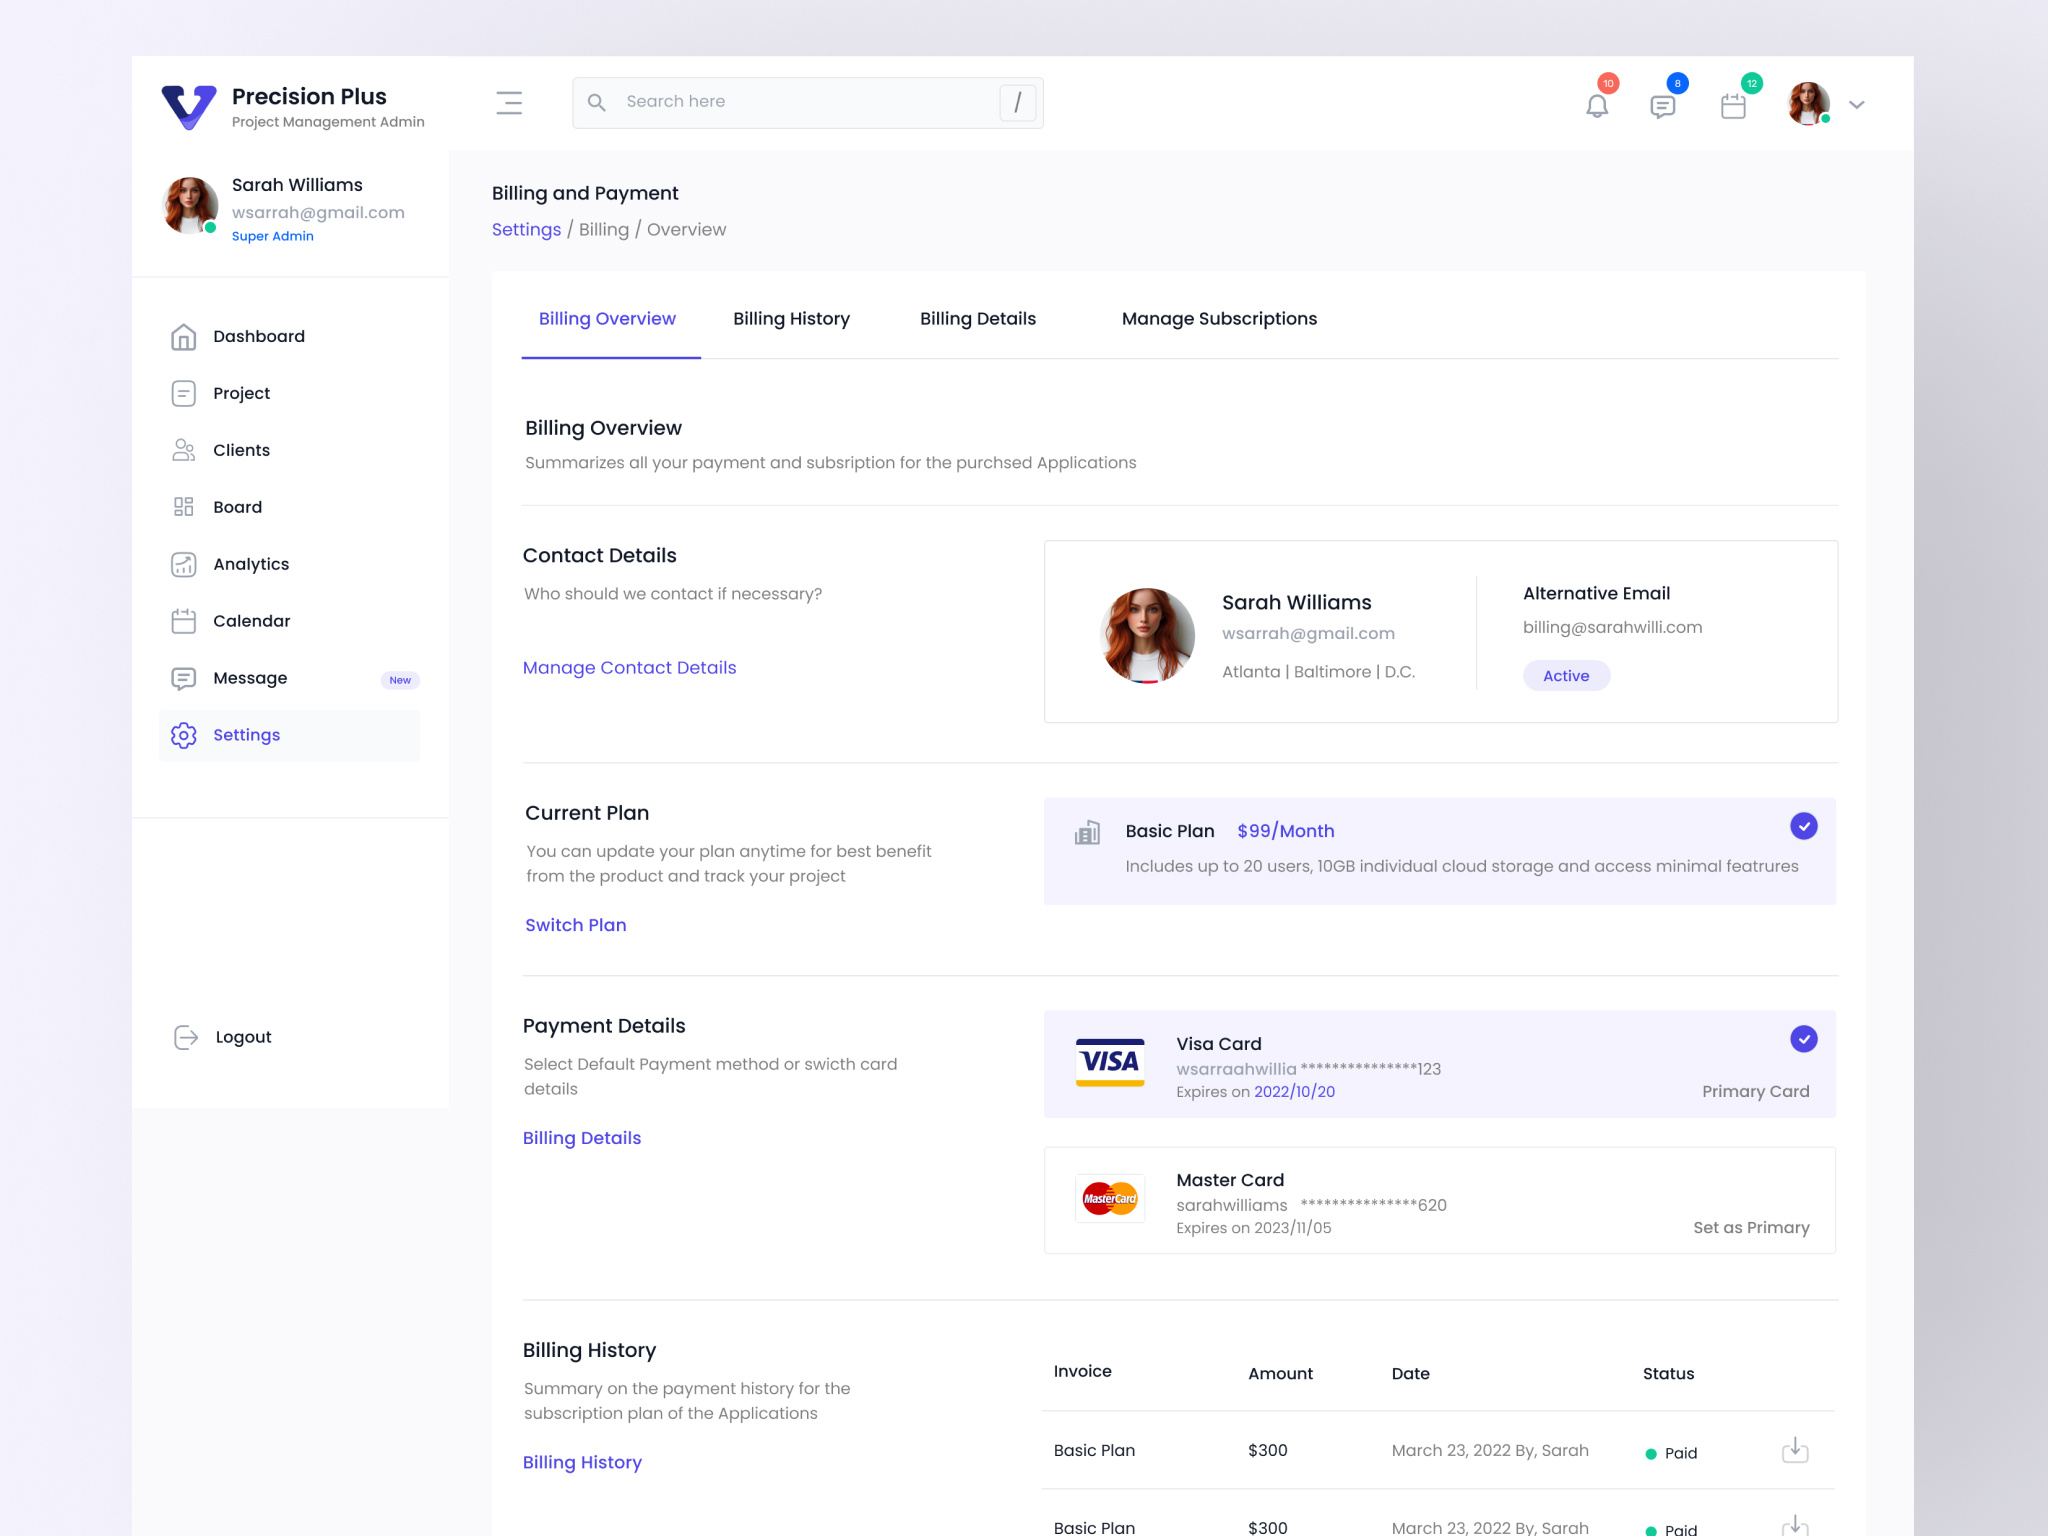Click the Switch Plan link

coord(575,925)
